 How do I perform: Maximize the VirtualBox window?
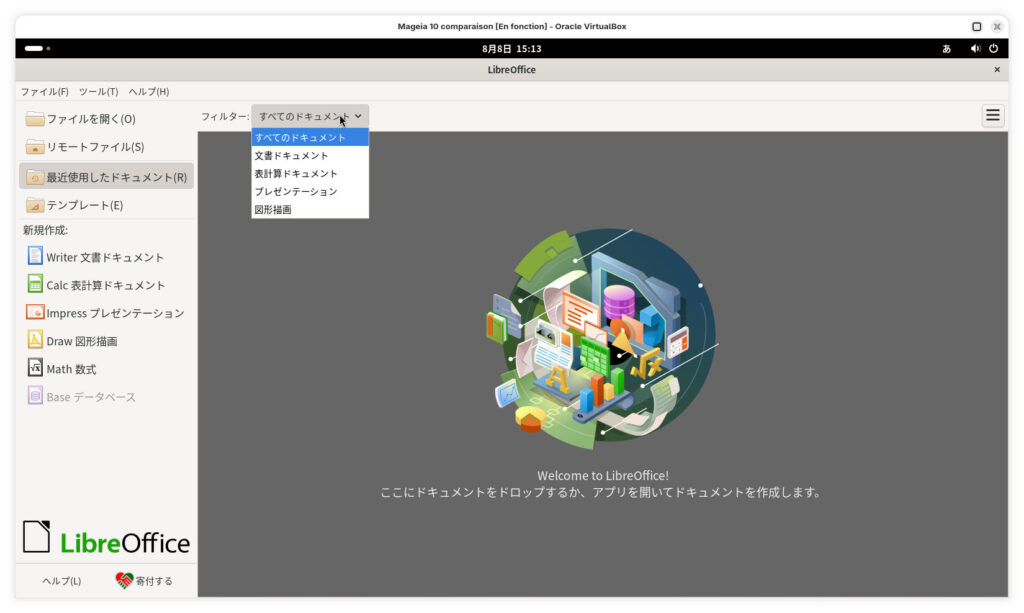click(976, 27)
